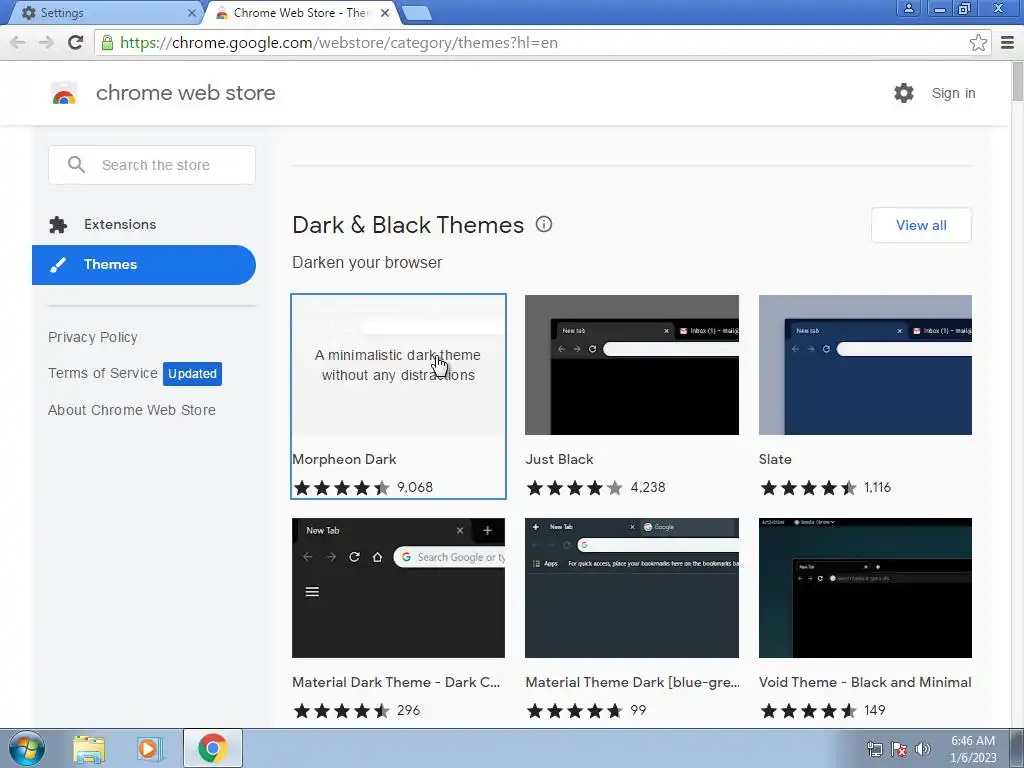The image size is (1024, 768).
Task: Click the Slate theme title
Action: click(x=775, y=459)
